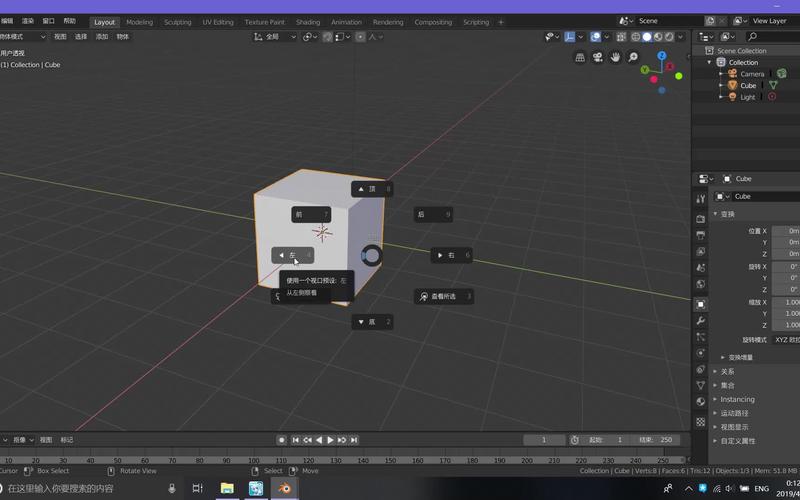Open the Texture checkerboard tab
This screenshot has height=500, width=800.
point(701,422)
